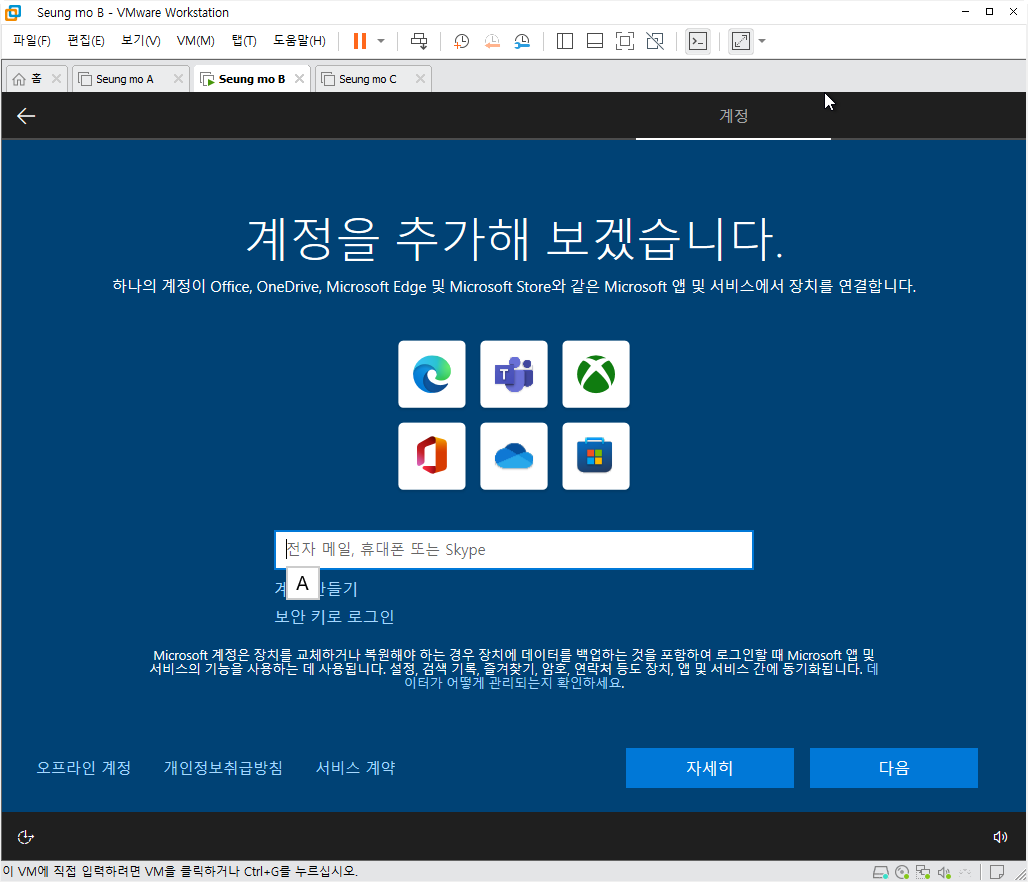This screenshot has width=1028, height=882.
Task: Click the Office tile
Action: [x=432, y=456]
